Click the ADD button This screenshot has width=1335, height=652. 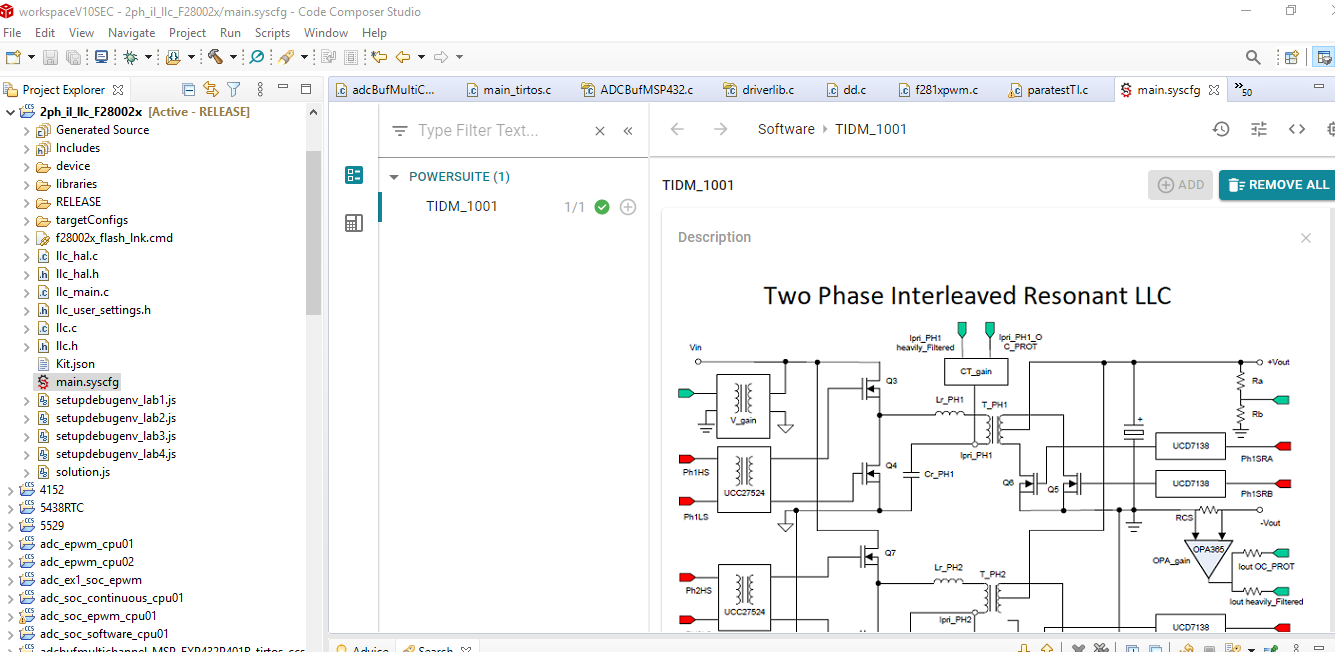coord(1180,185)
